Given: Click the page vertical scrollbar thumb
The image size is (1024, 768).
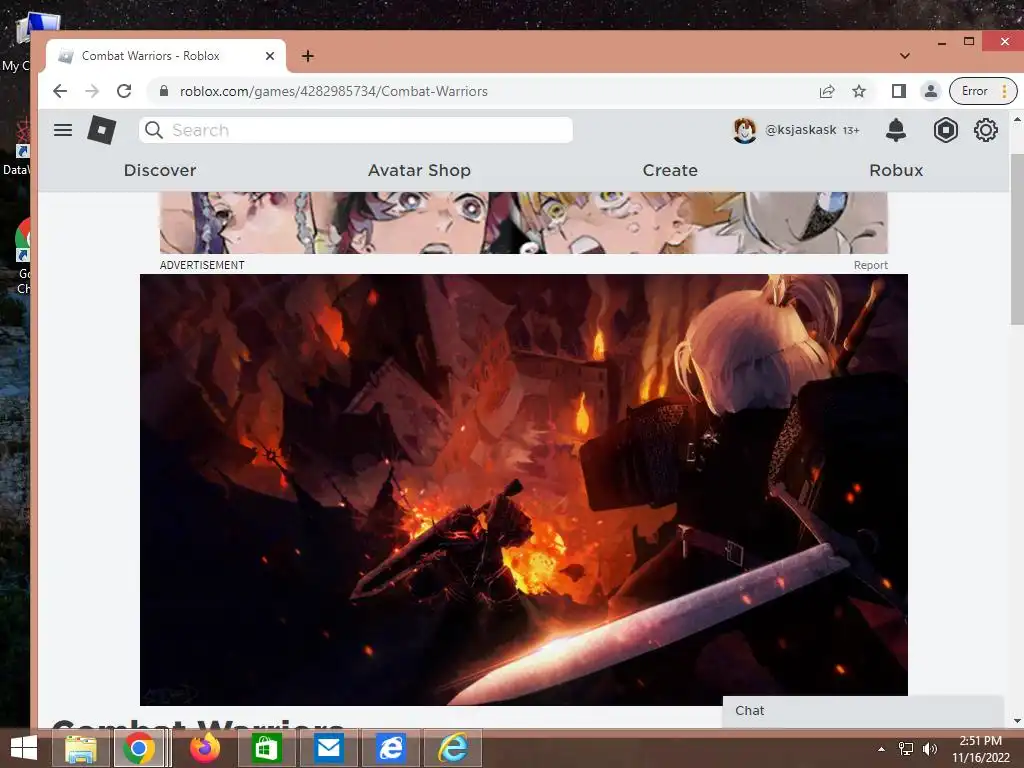Looking at the screenshot, I should tap(1017, 239).
